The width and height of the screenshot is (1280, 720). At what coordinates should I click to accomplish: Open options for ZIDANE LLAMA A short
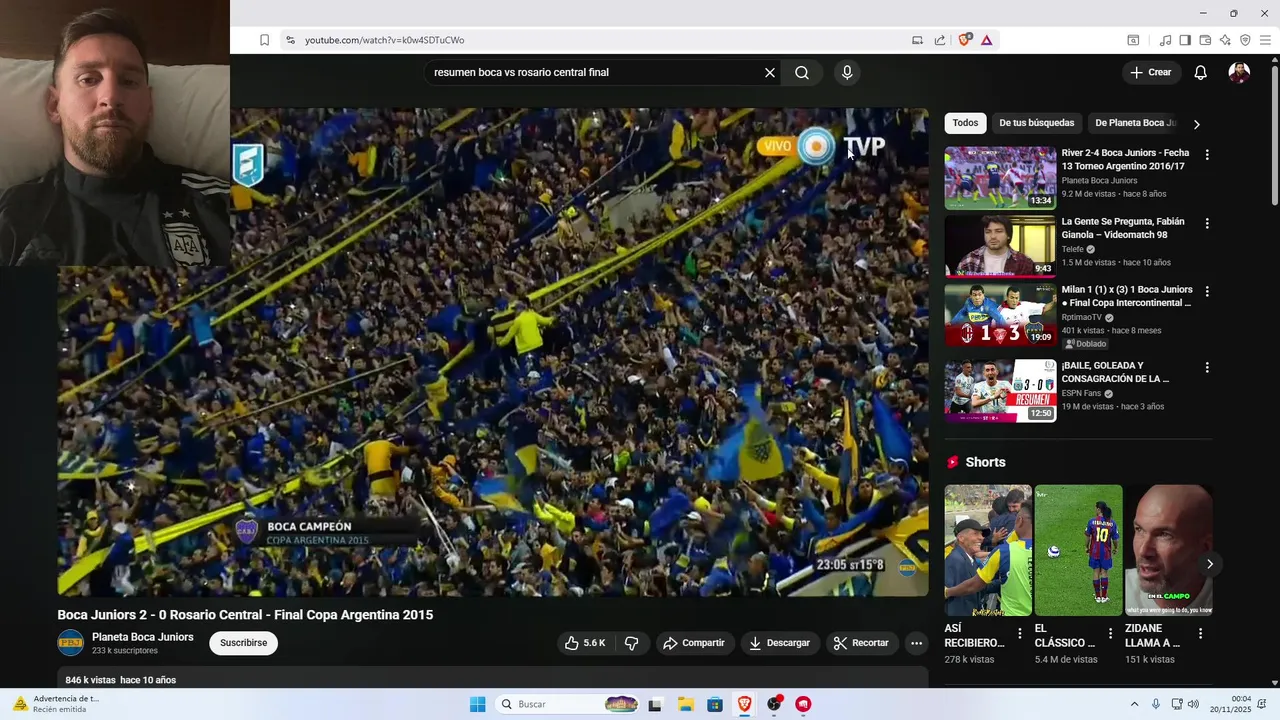(1200, 633)
